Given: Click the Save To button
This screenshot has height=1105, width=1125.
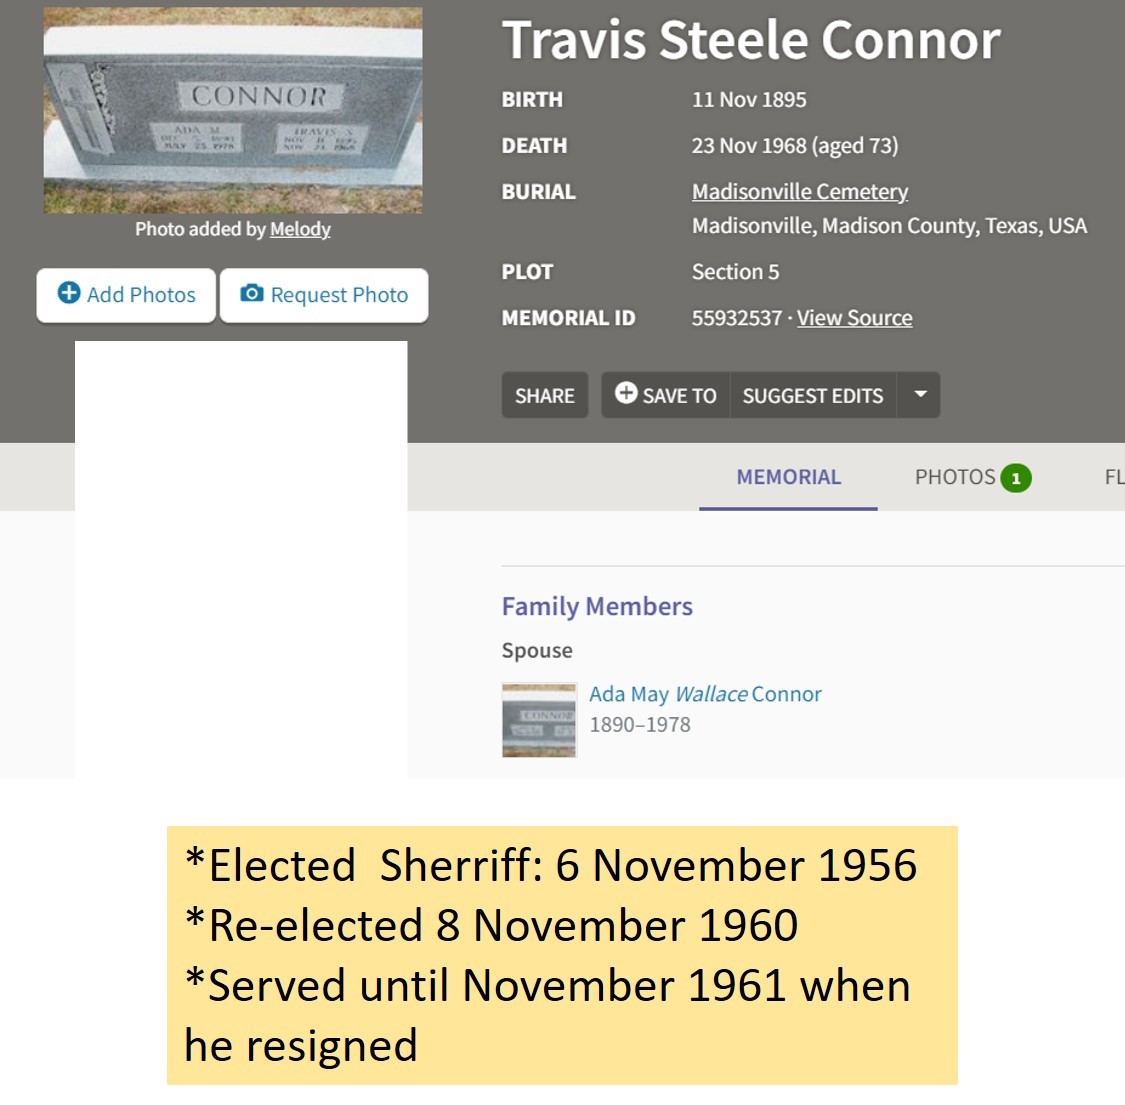Looking at the screenshot, I should coord(666,395).
